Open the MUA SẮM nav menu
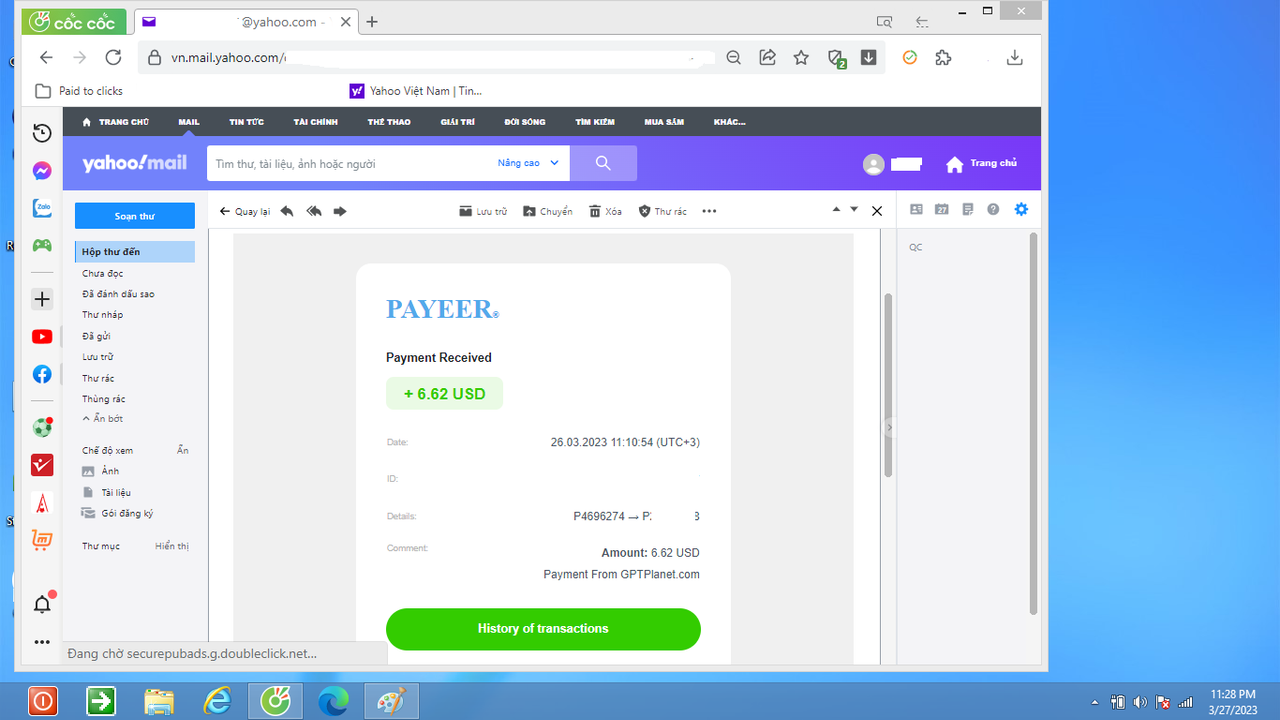Viewport: 1280px width, 720px height. point(664,122)
